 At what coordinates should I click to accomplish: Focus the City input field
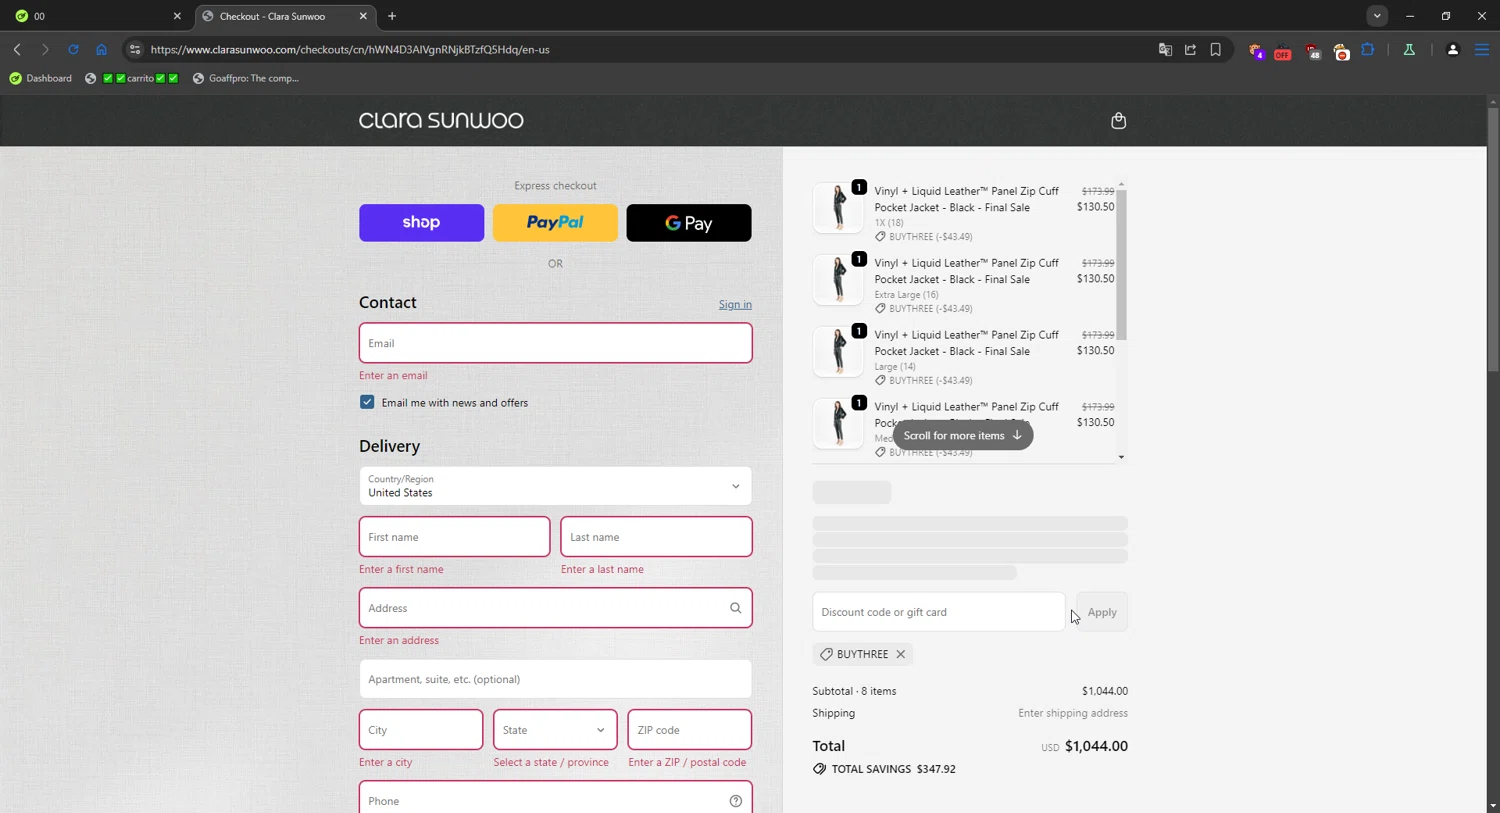[421, 730]
